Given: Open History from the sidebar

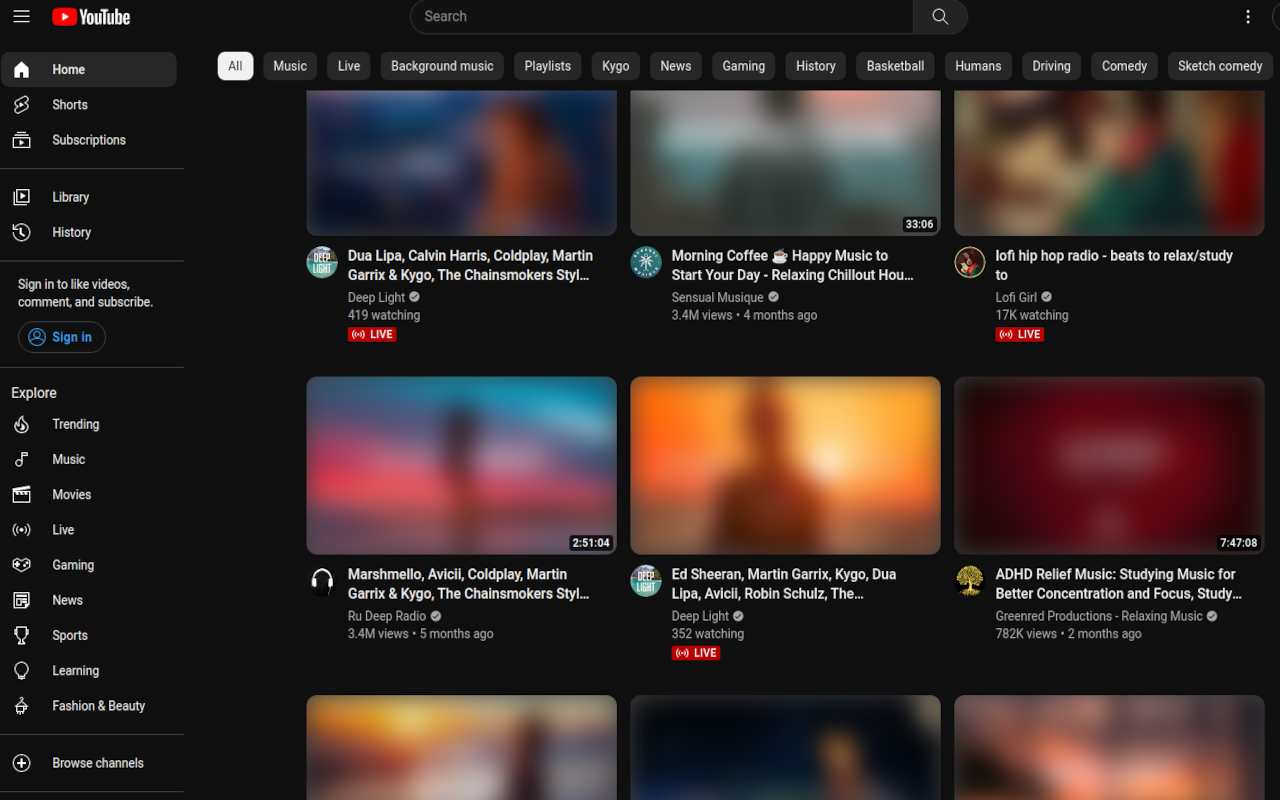Looking at the screenshot, I should [71, 232].
